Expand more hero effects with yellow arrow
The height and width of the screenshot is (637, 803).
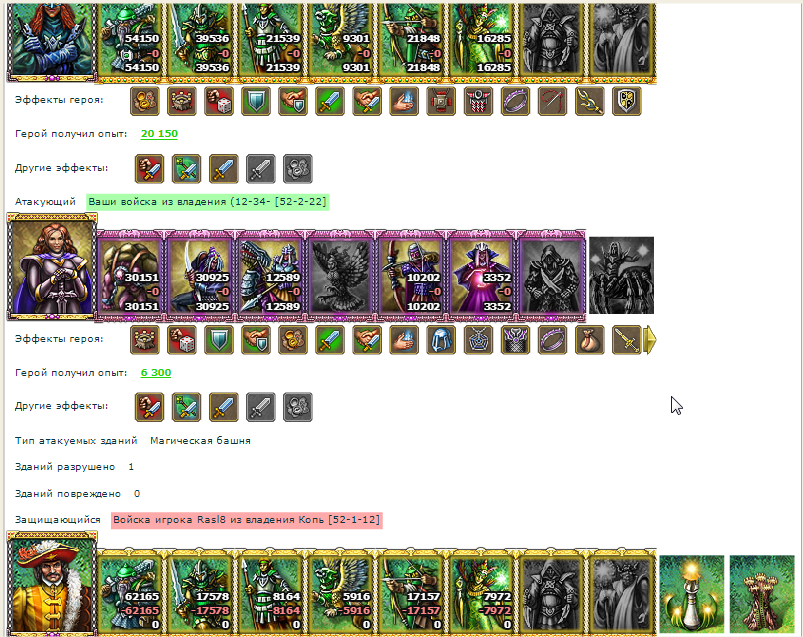(x=650, y=340)
